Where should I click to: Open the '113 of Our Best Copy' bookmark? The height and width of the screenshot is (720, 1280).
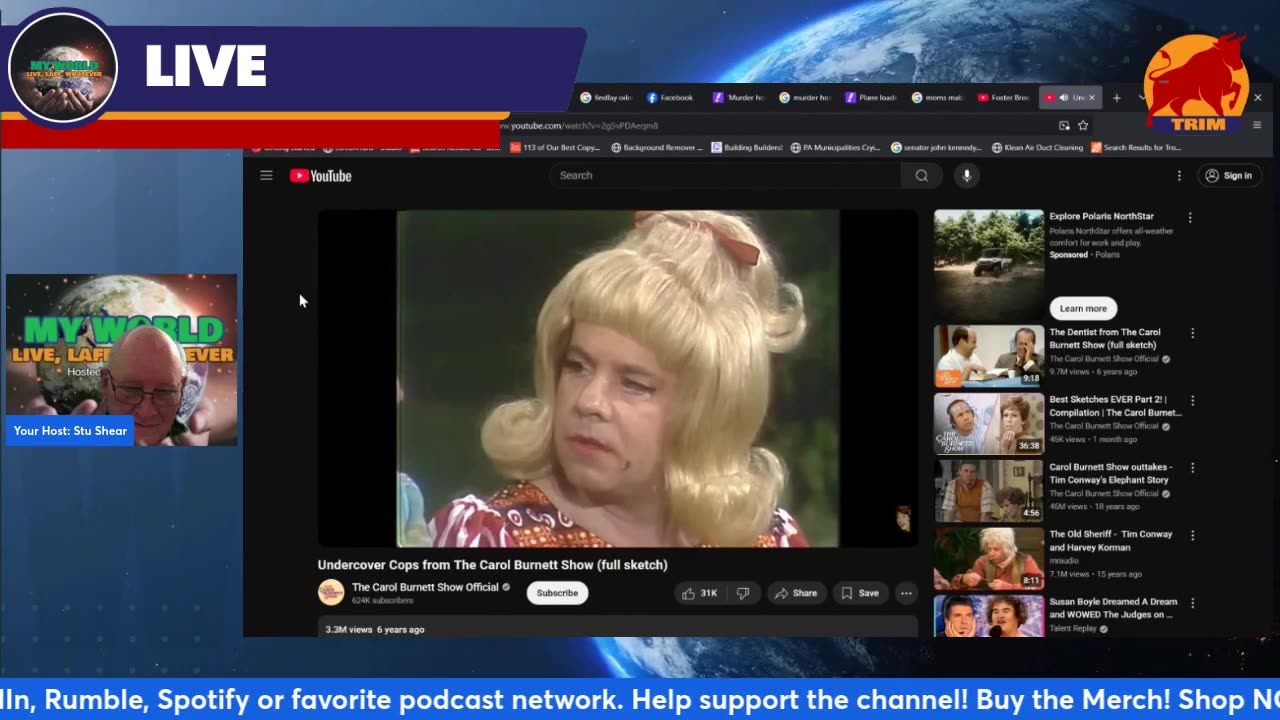click(x=555, y=148)
